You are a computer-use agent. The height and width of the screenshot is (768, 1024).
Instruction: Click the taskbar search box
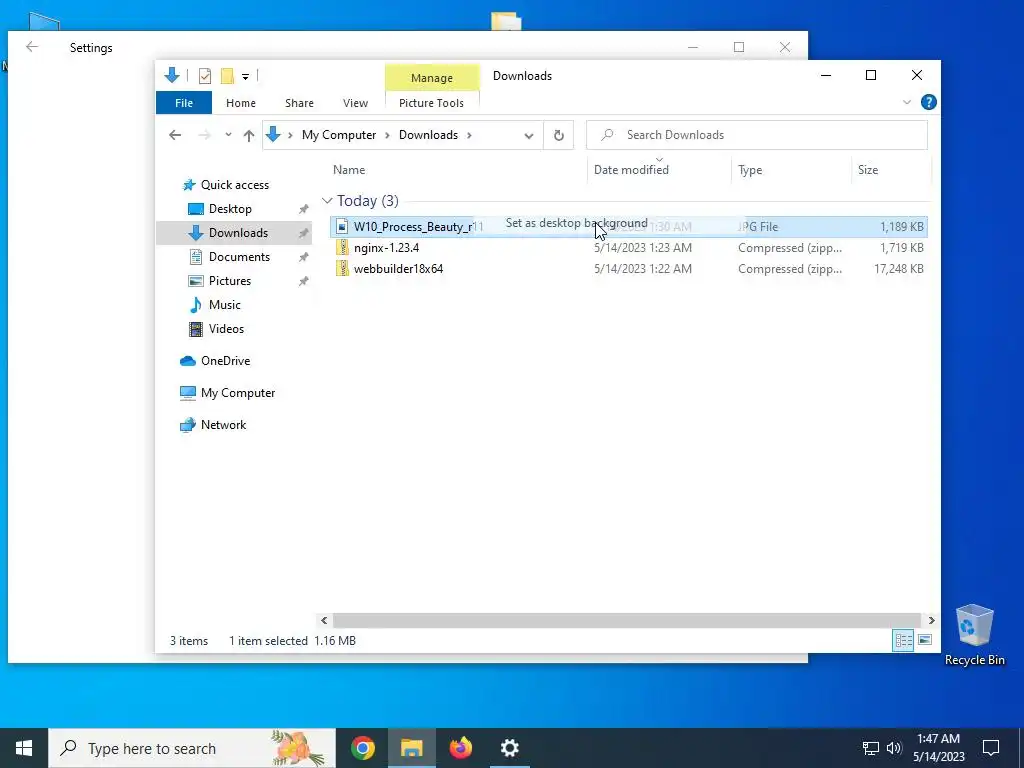coord(192,748)
